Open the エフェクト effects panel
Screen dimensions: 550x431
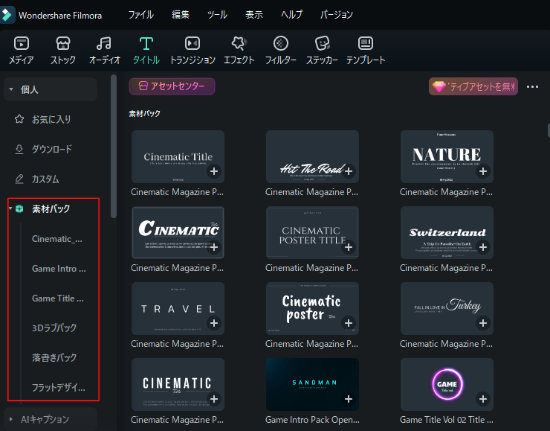coord(239,50)
